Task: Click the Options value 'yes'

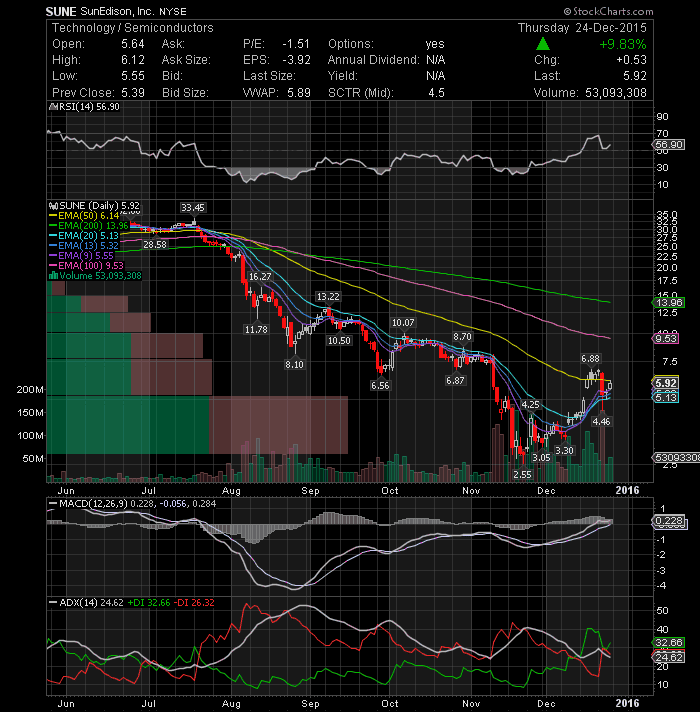Action: (435, 44)
